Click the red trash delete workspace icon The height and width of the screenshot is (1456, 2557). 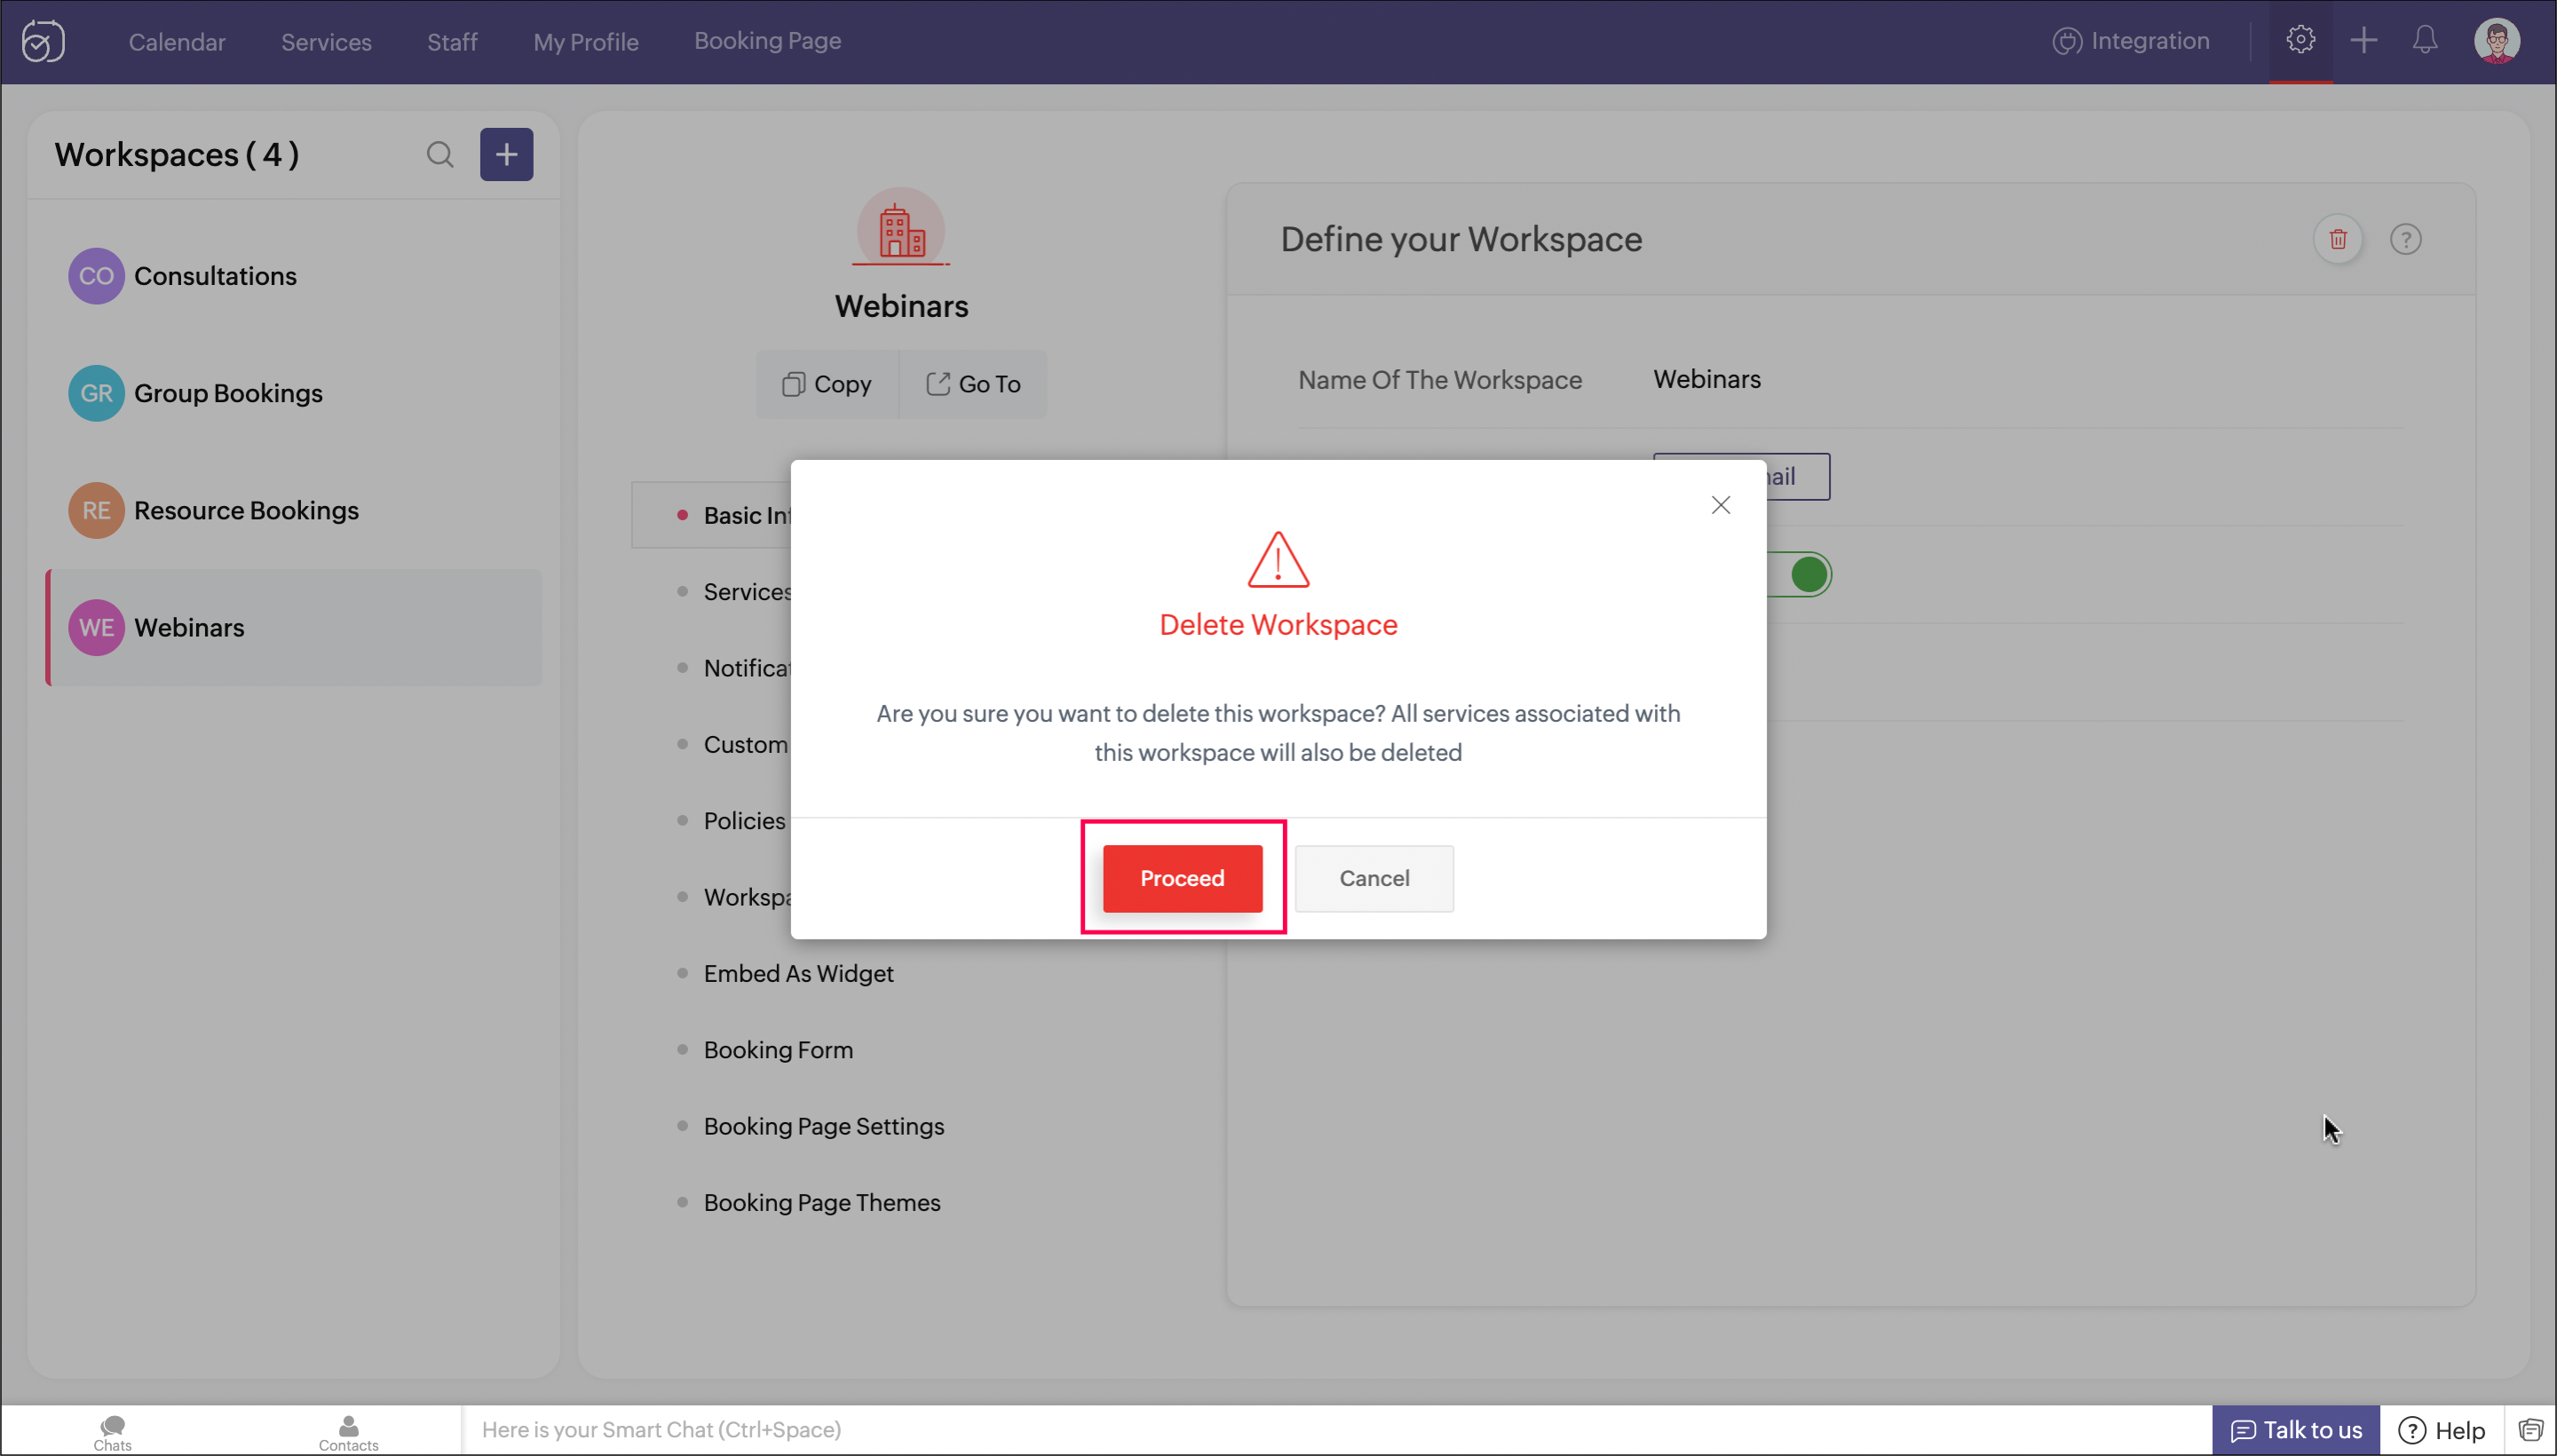(2337, 239)
